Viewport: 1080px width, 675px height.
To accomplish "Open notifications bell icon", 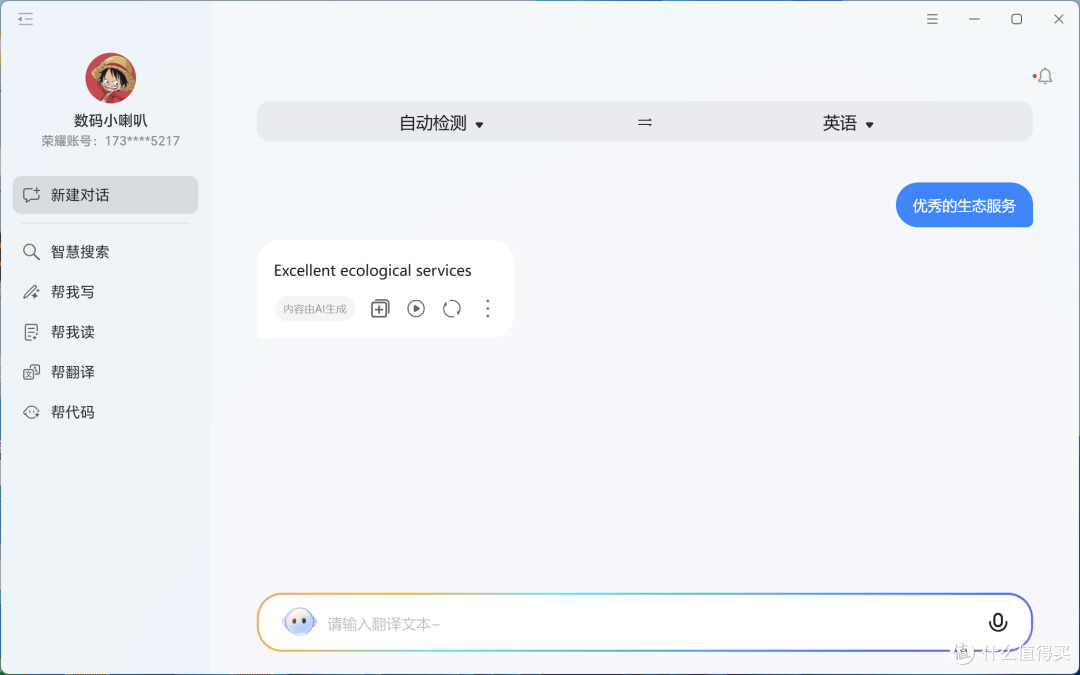I will click(x=1044, y=76).
